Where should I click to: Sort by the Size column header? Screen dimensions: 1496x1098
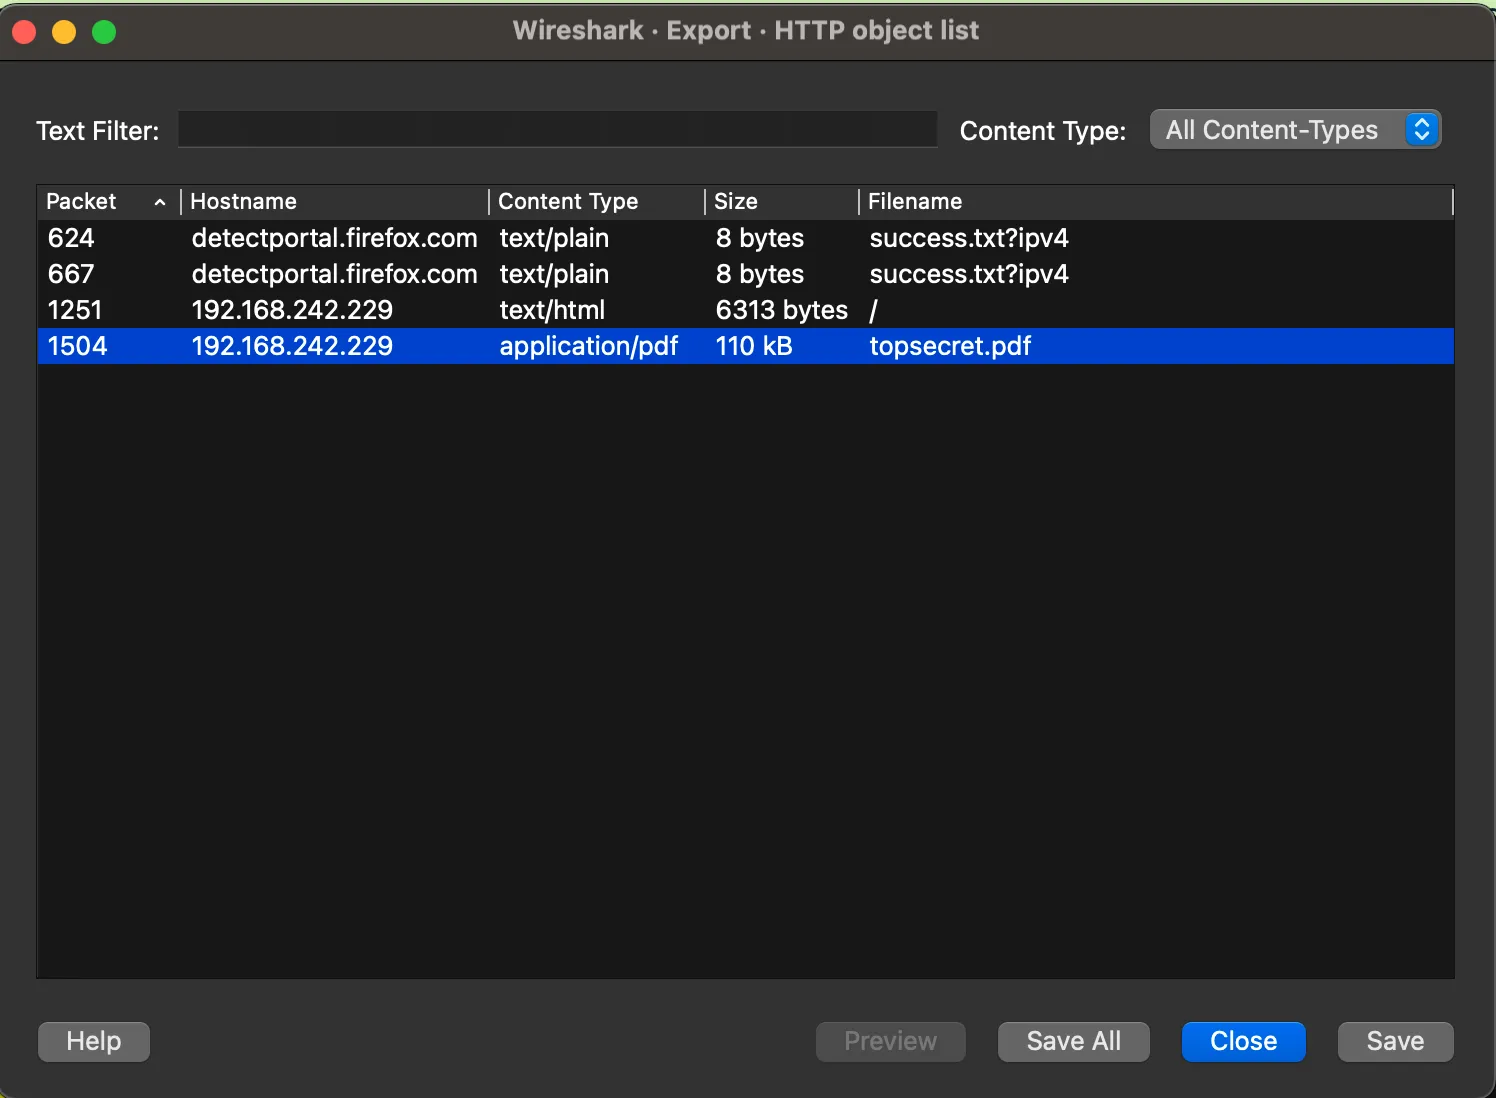coord(736,202)
